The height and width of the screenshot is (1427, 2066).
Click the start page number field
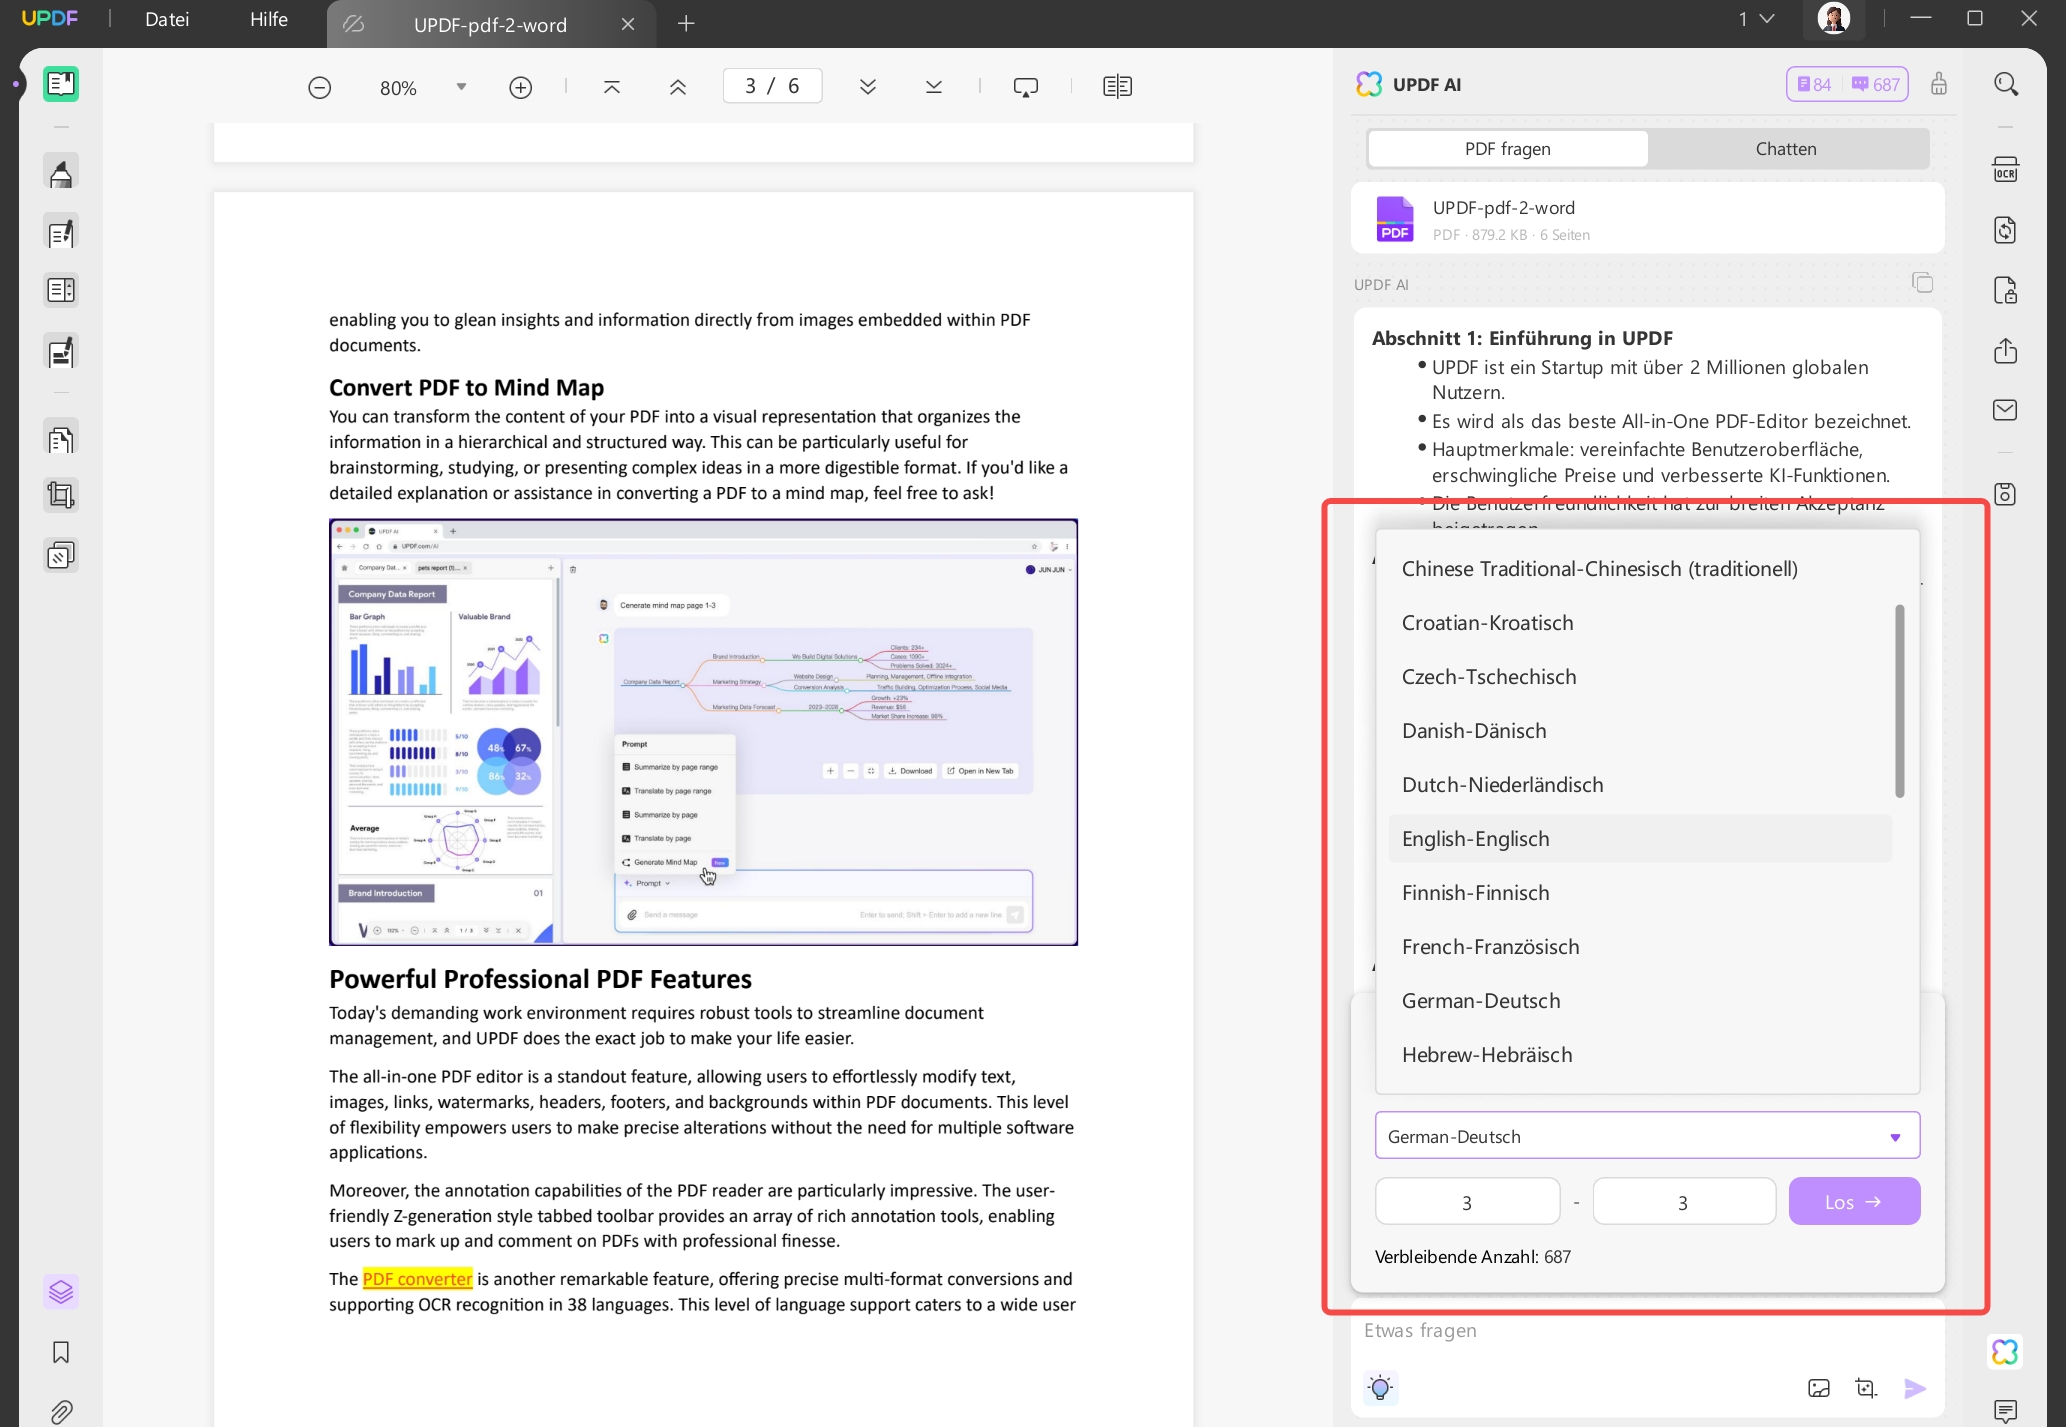click(1467, 1201)
